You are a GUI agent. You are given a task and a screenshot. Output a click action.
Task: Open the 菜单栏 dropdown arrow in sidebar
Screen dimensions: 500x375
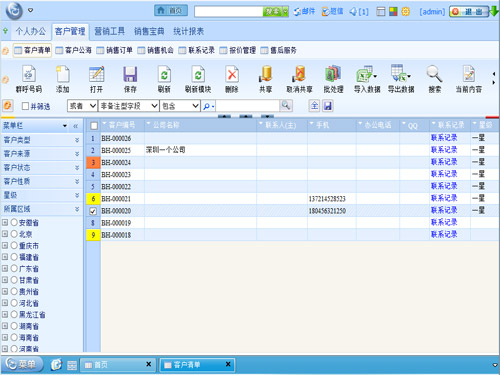65,126
